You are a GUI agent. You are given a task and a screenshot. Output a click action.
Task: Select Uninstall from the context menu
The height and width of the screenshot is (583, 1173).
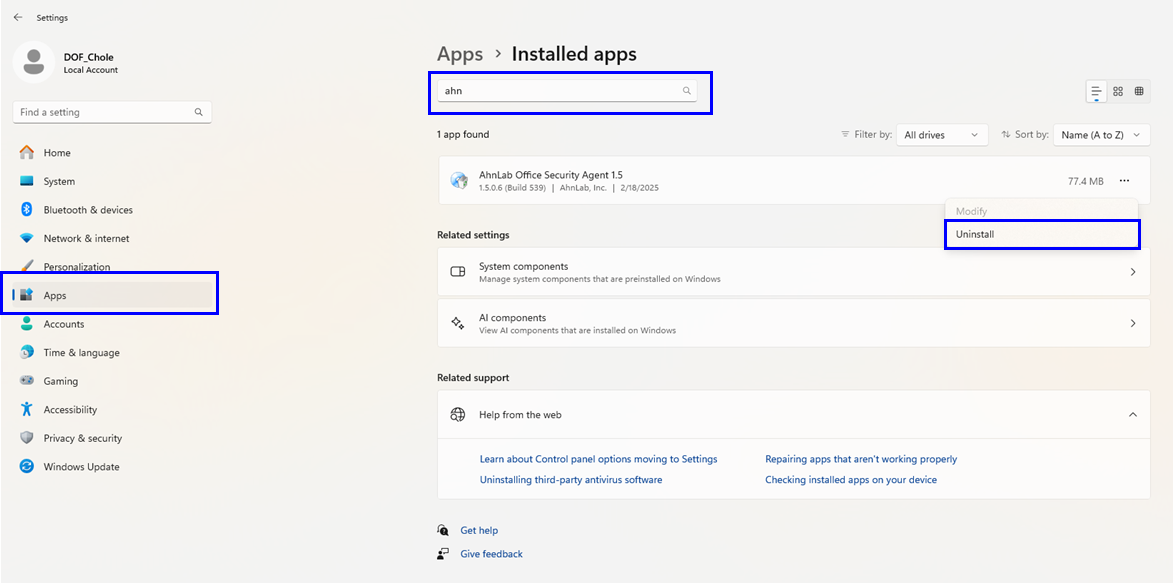1041,234
